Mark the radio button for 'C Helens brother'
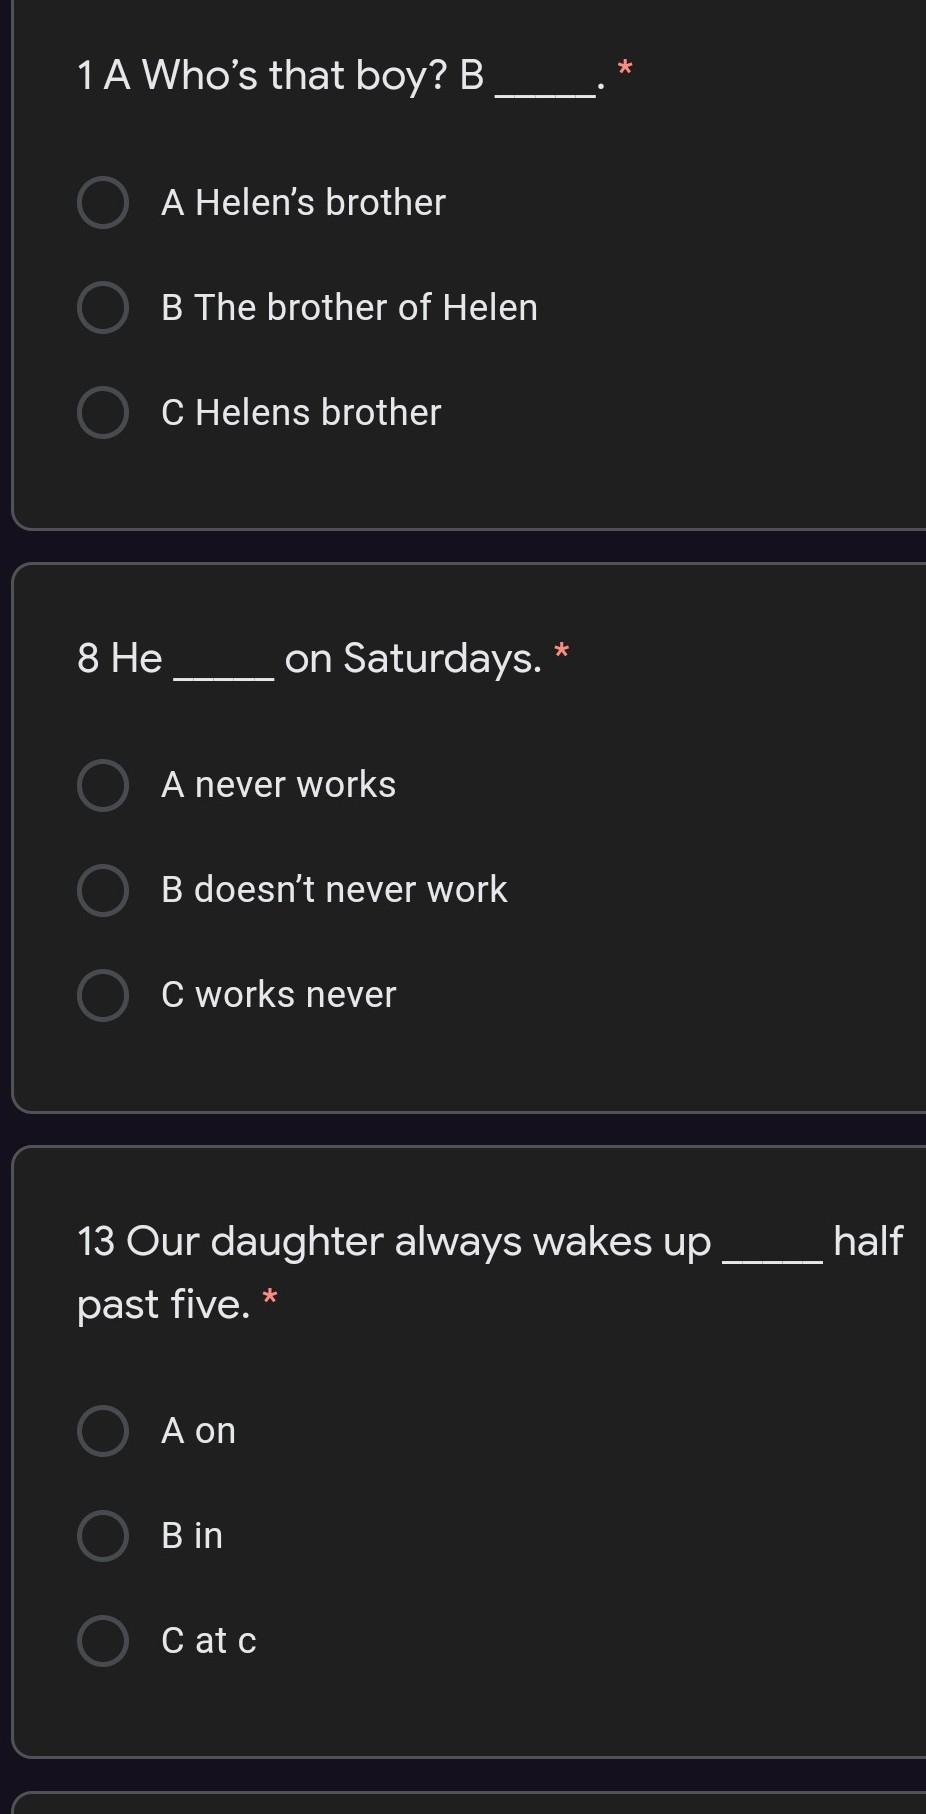Viewport: 926px width, 1814px height. (x=103, y=412)
